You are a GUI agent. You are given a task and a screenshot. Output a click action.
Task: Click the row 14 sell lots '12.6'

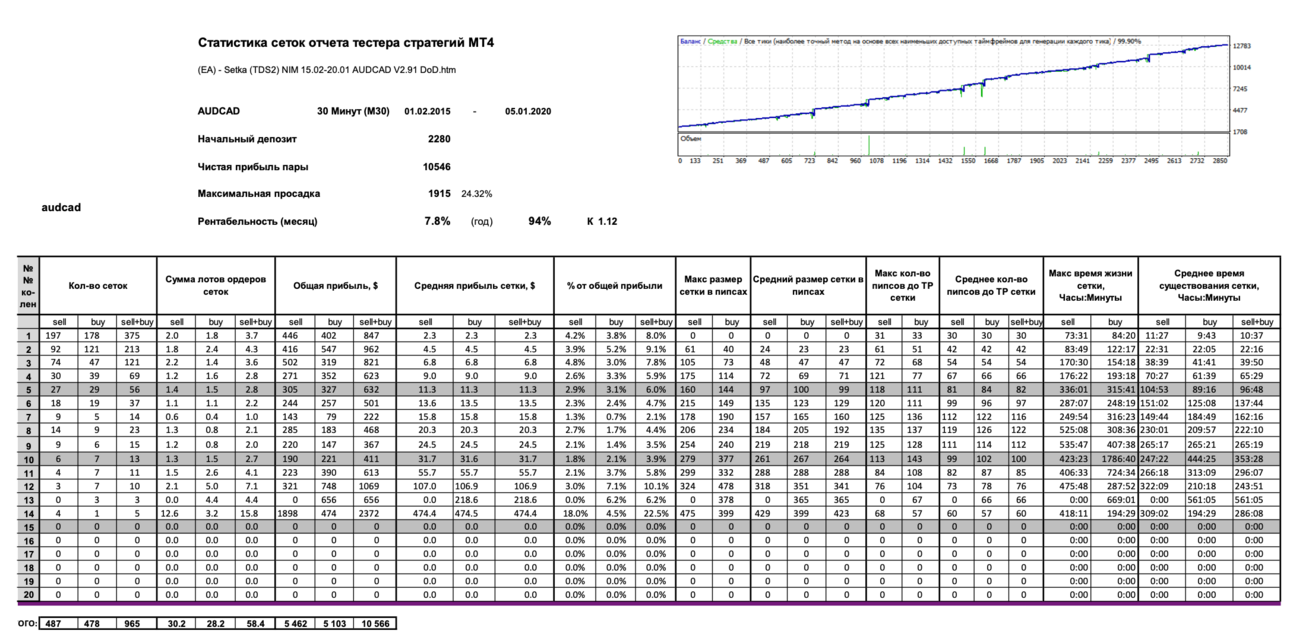point(178,515)
